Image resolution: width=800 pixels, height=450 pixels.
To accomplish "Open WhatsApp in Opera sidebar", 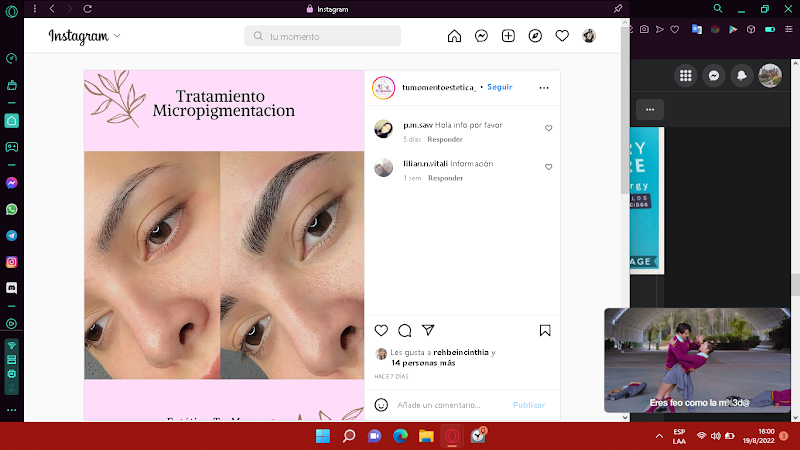I will click(x=12, y=210).
